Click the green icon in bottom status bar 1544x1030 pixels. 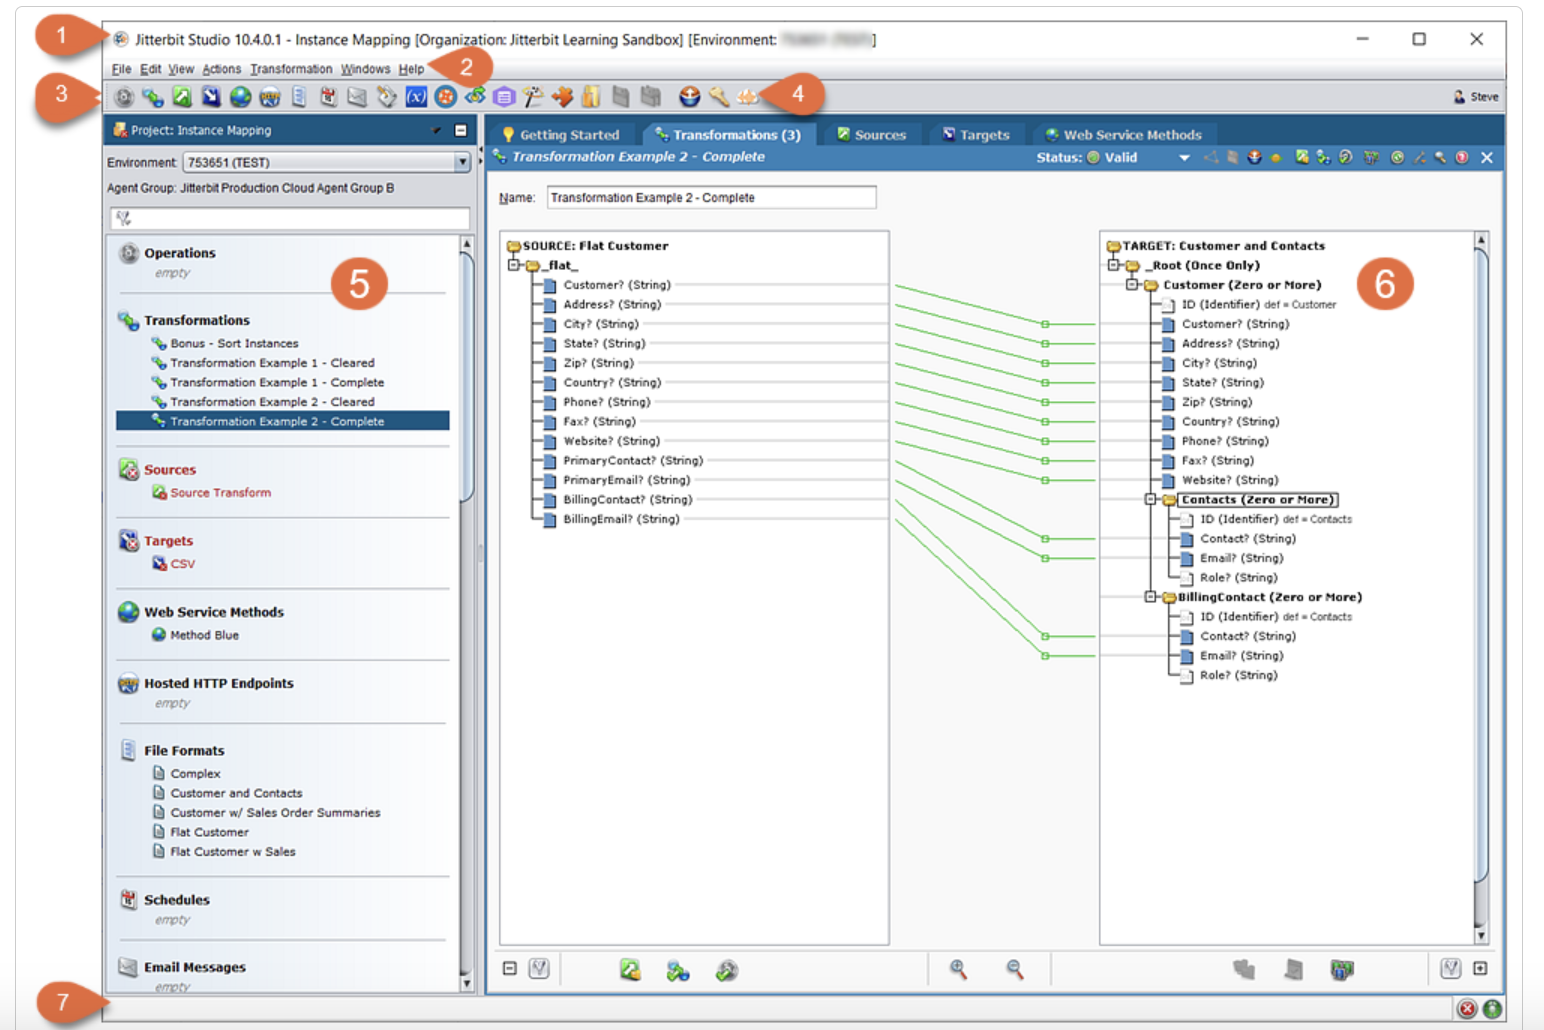[1492, 1009]
